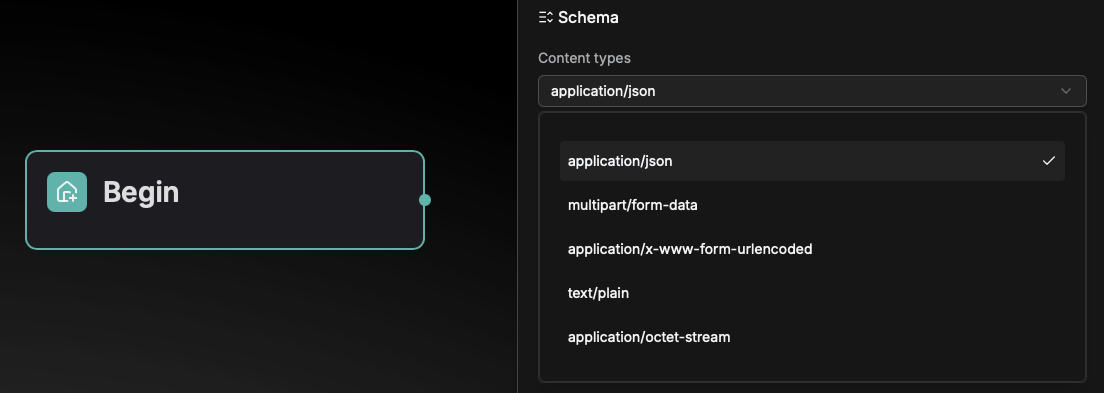
Task: Choose application/json option
Action: pos(812,161)
